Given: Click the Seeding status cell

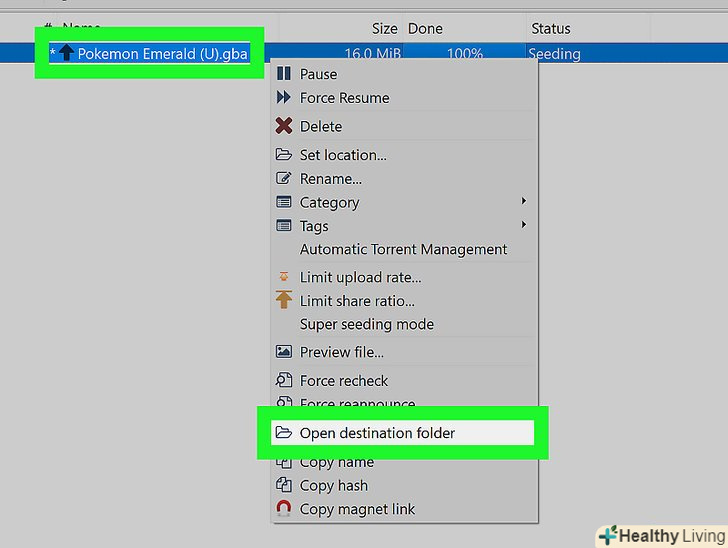Looking at the screenshot, I should [x=554, y=54].
